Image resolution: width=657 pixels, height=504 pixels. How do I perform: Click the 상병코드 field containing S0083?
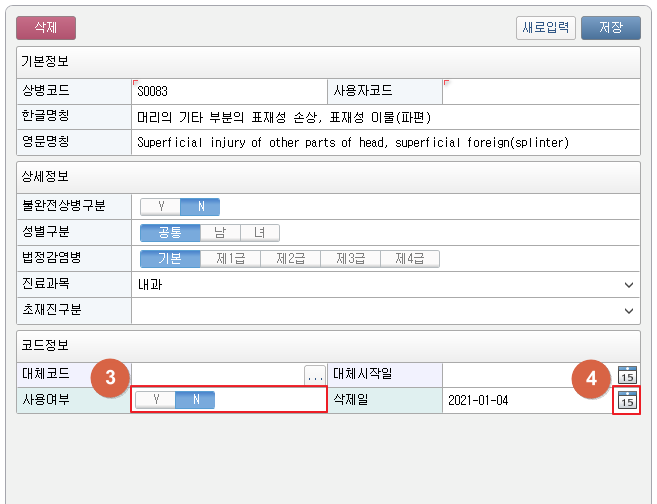pyautogui.click(x=228, y=91)
